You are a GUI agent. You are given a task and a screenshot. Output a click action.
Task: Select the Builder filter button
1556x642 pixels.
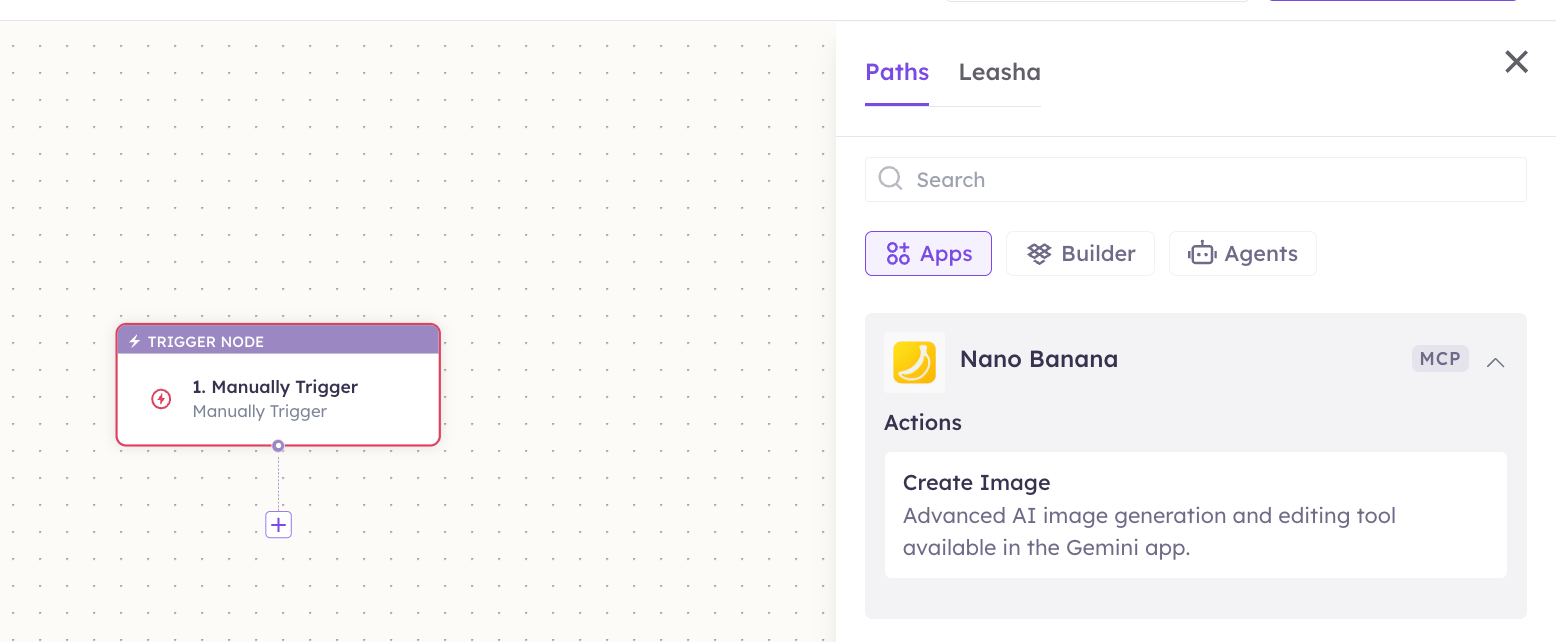click(1080, 253)
